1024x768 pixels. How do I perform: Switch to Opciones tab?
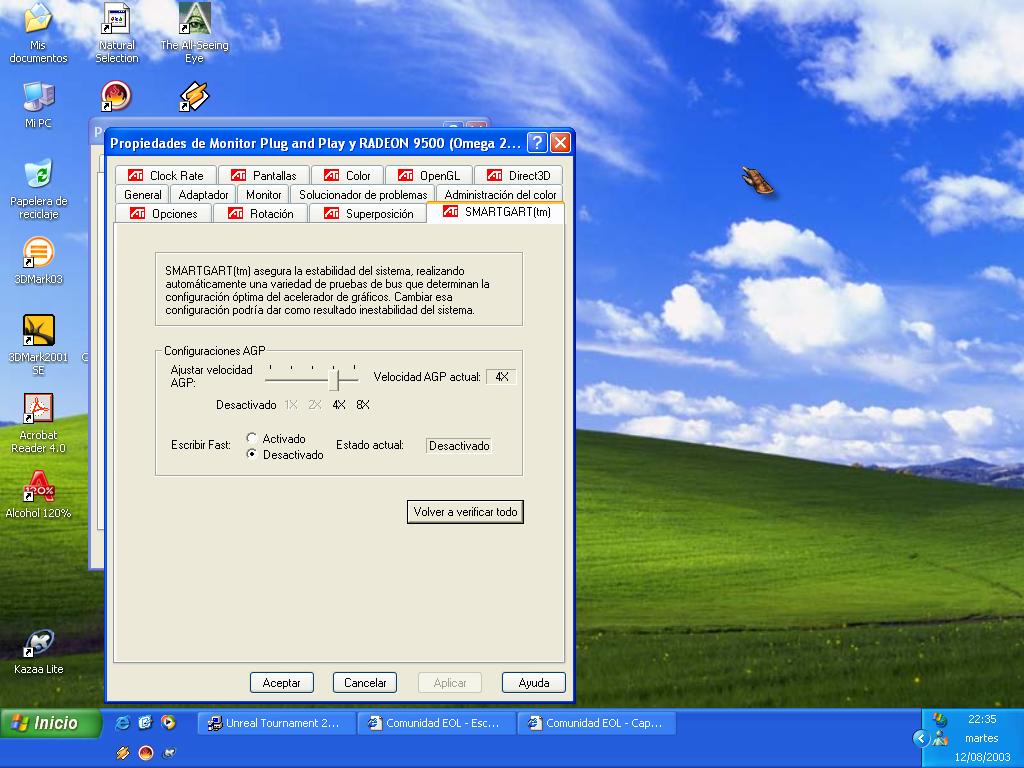coord(164,214)
